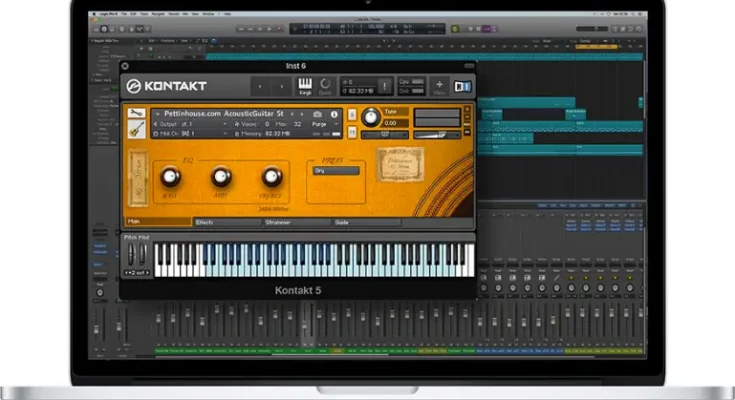The height and width of the screenshot is (400, 735).
Task: Click a white key on the virtual keyboard
Action: point(300,270)
